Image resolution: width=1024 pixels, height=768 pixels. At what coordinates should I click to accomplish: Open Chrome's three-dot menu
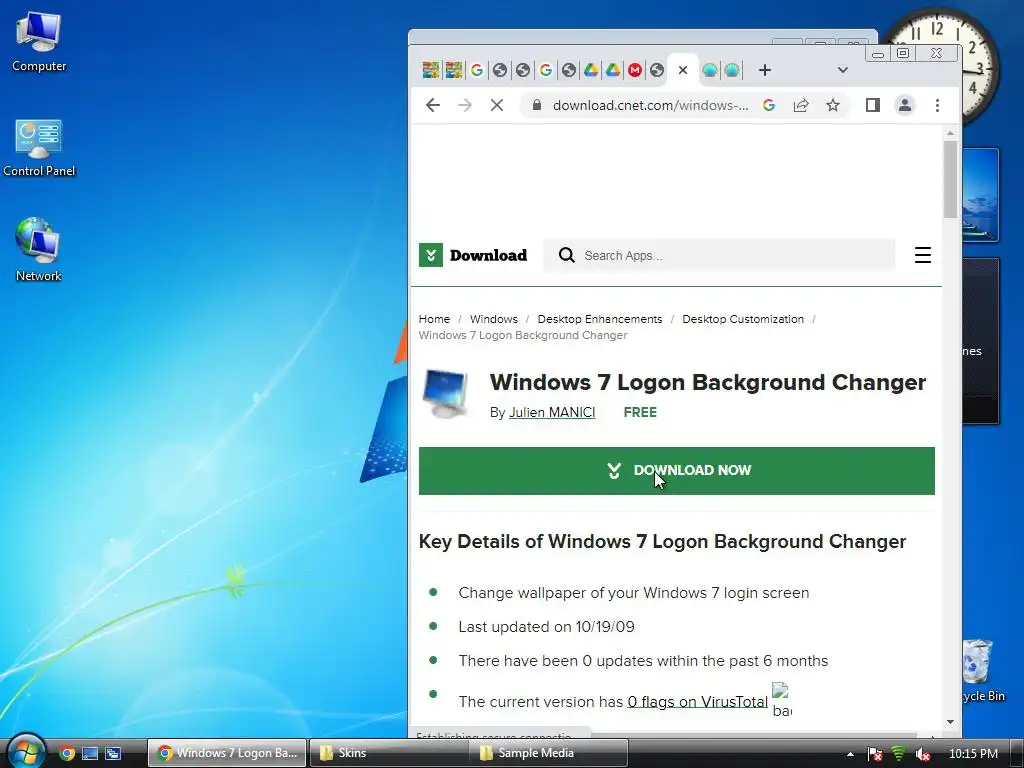(x=937, y=105)
